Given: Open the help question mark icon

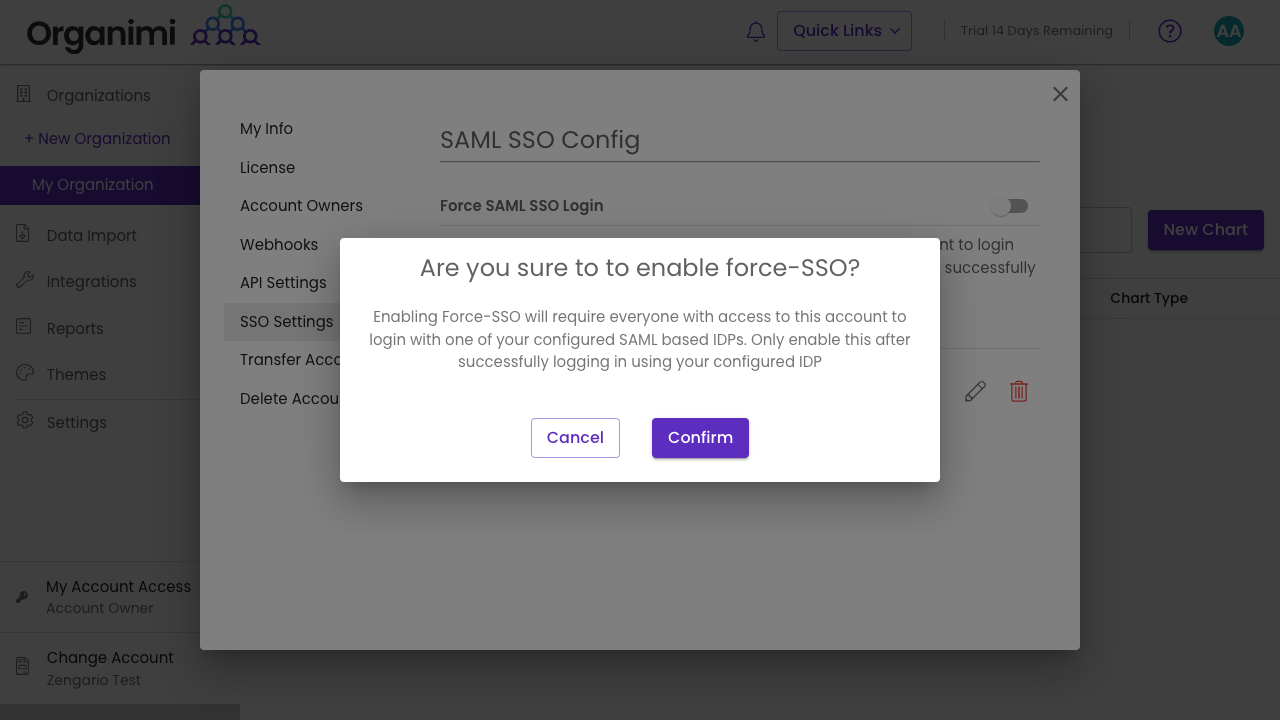Looking at the screenshot, I should (1169, 31).
